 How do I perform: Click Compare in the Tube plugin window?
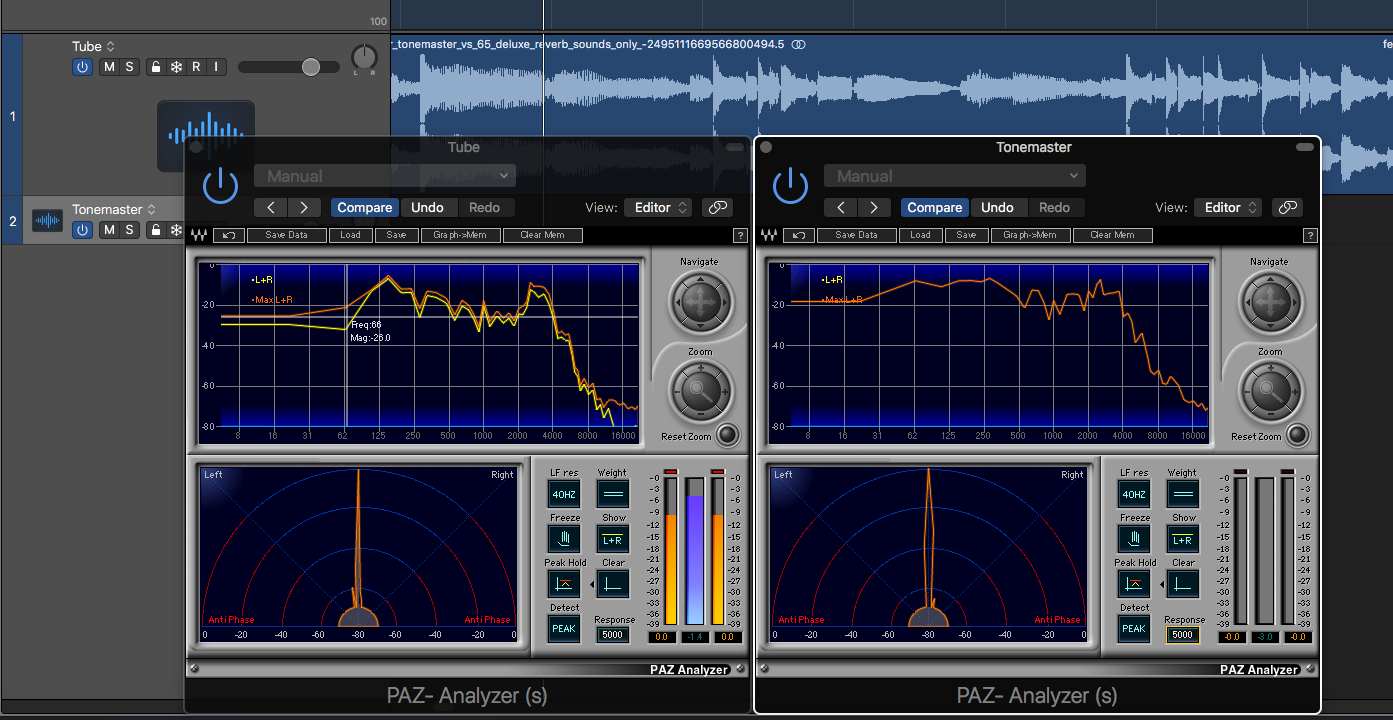coord(364,207)
